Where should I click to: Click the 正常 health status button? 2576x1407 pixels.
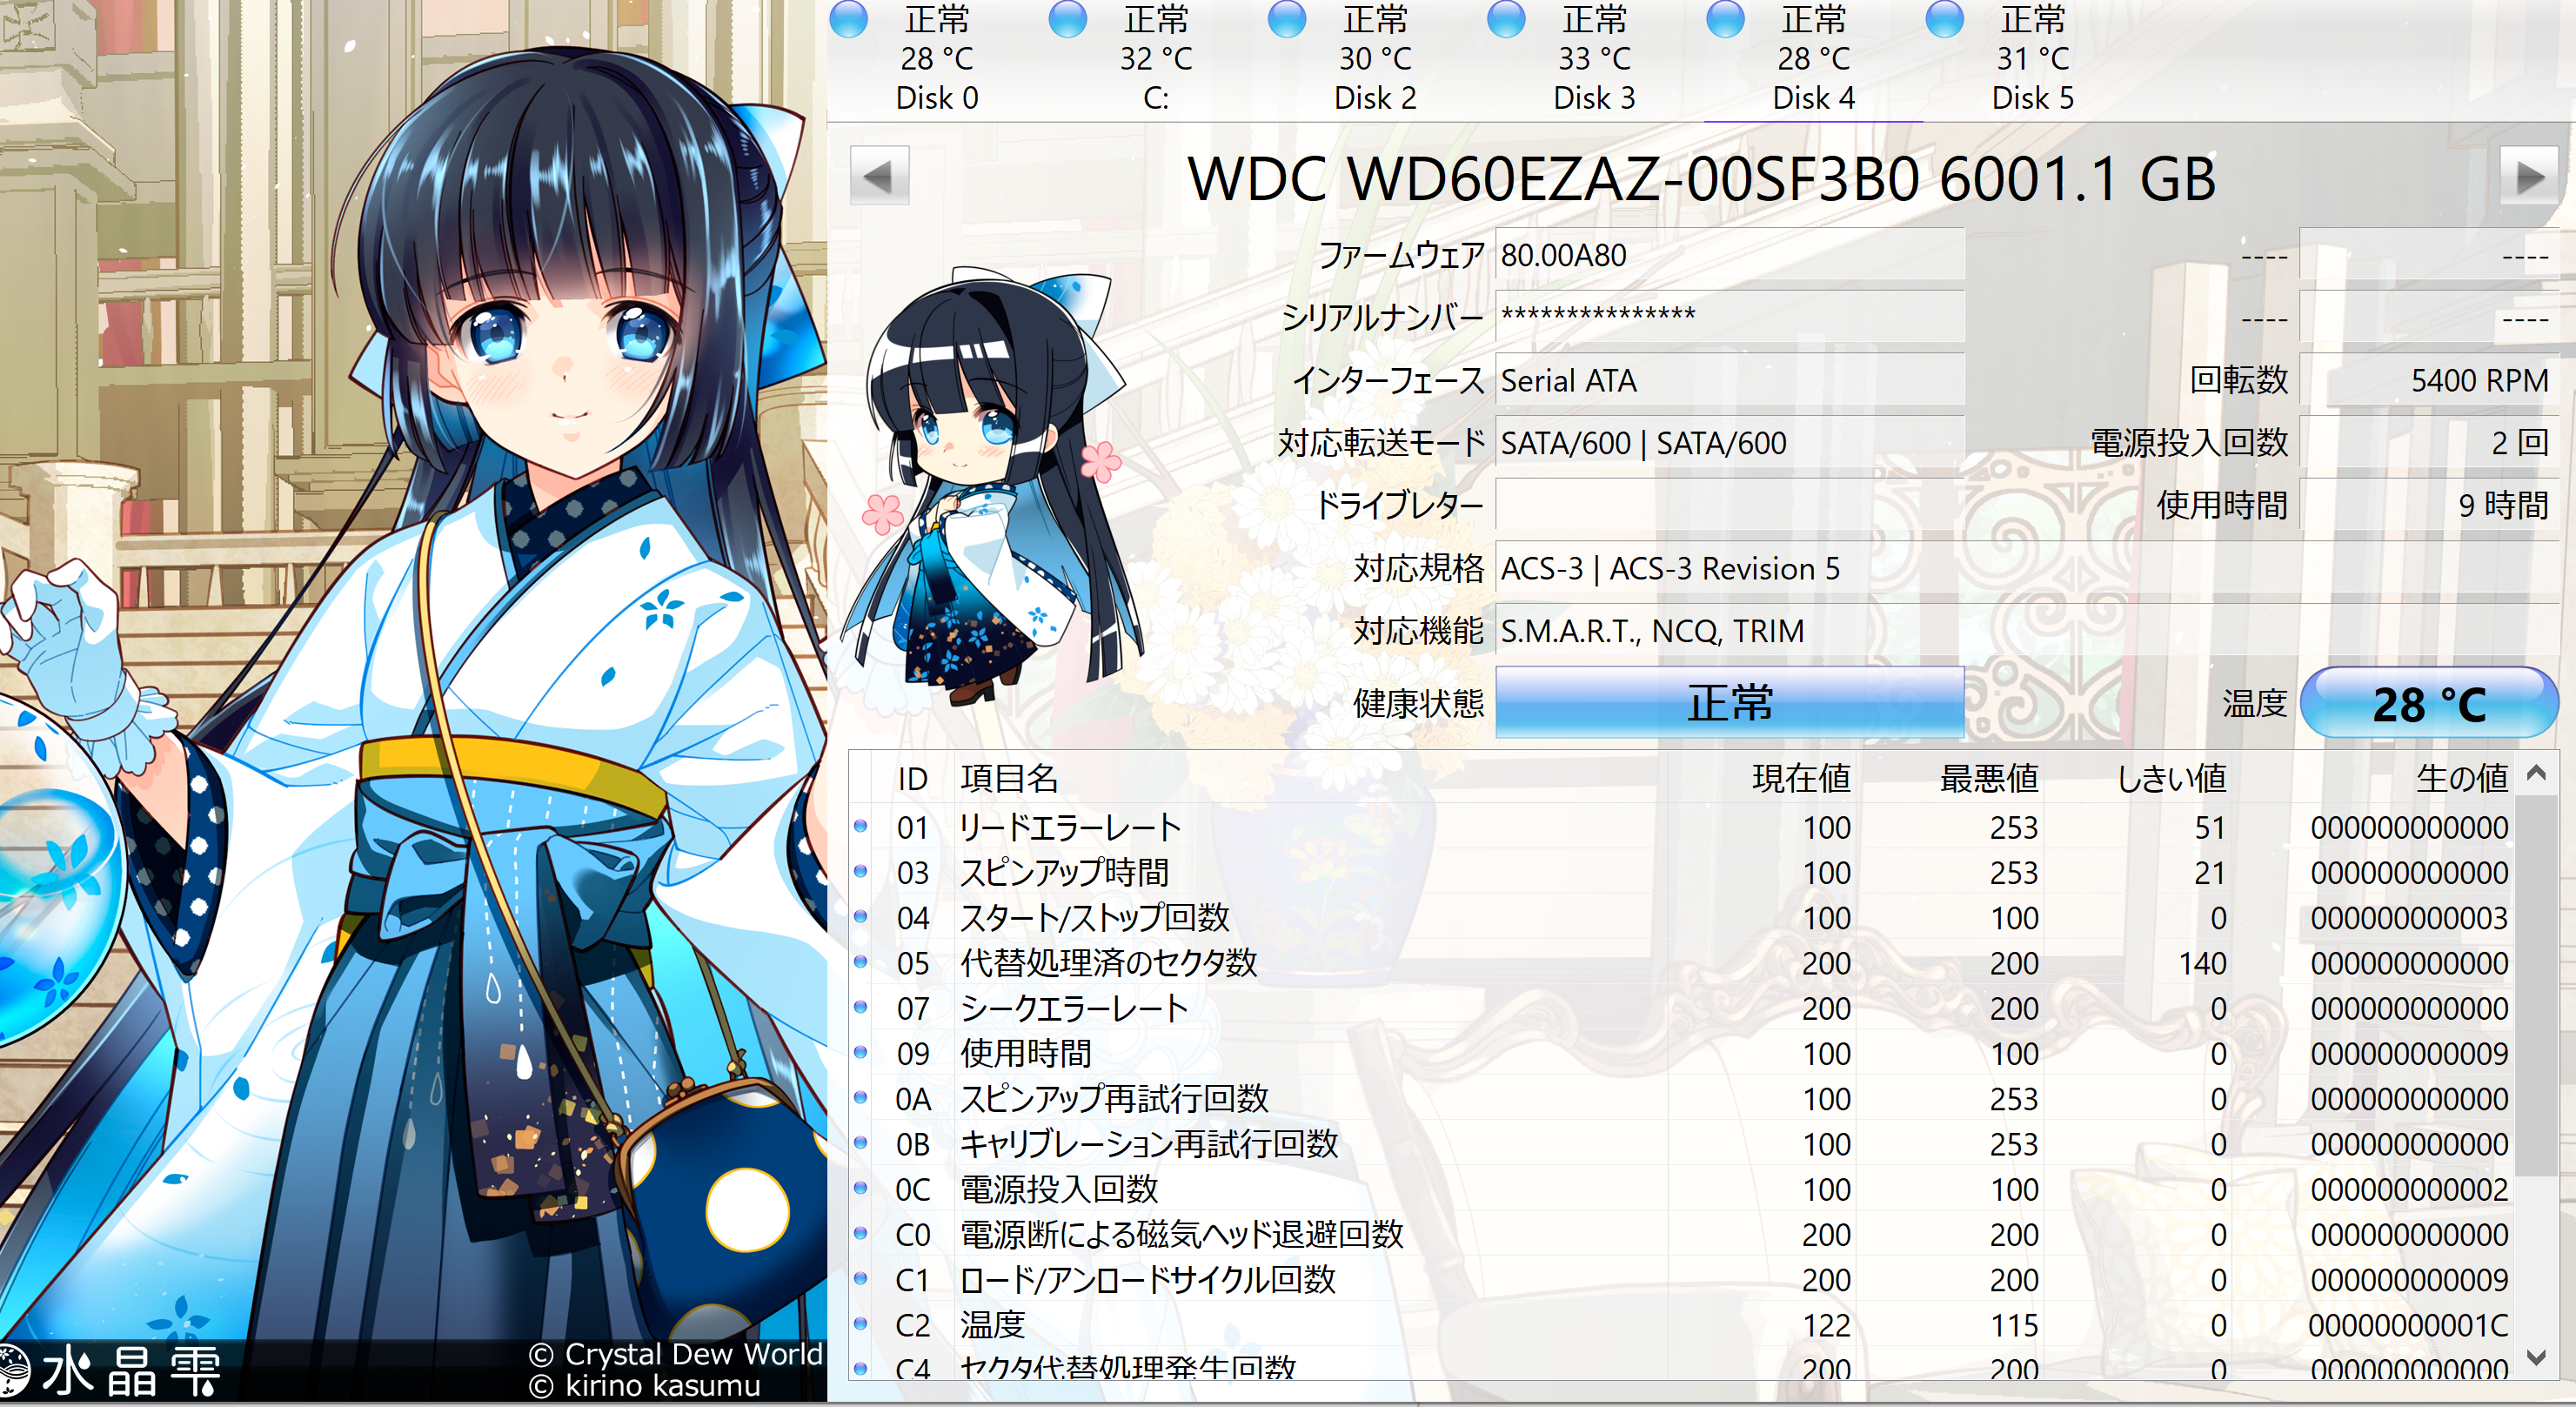point(1729,703)
